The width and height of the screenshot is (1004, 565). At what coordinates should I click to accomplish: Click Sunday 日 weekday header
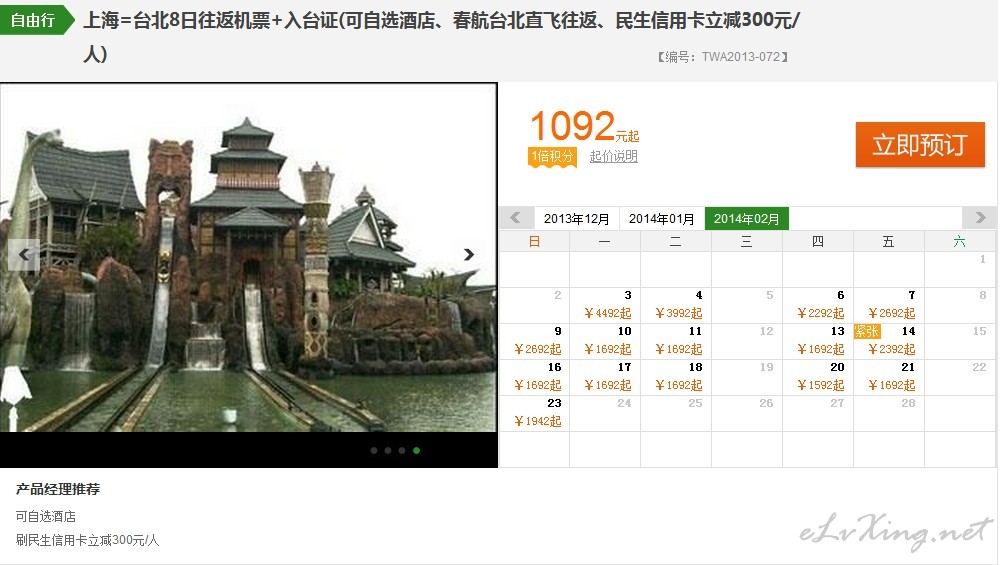coord(534,242)
